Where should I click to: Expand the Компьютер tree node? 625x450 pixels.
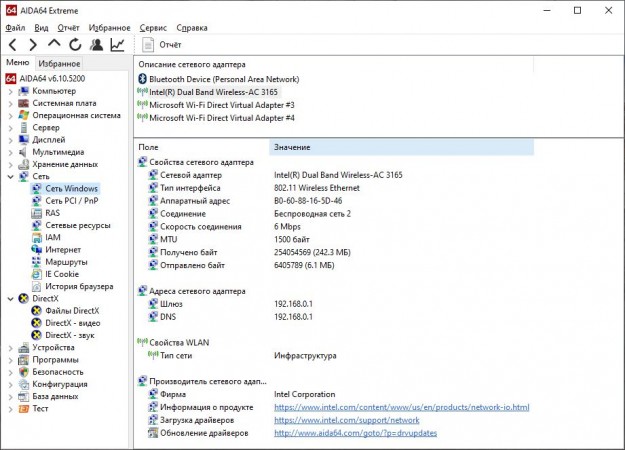click(9, 91)
